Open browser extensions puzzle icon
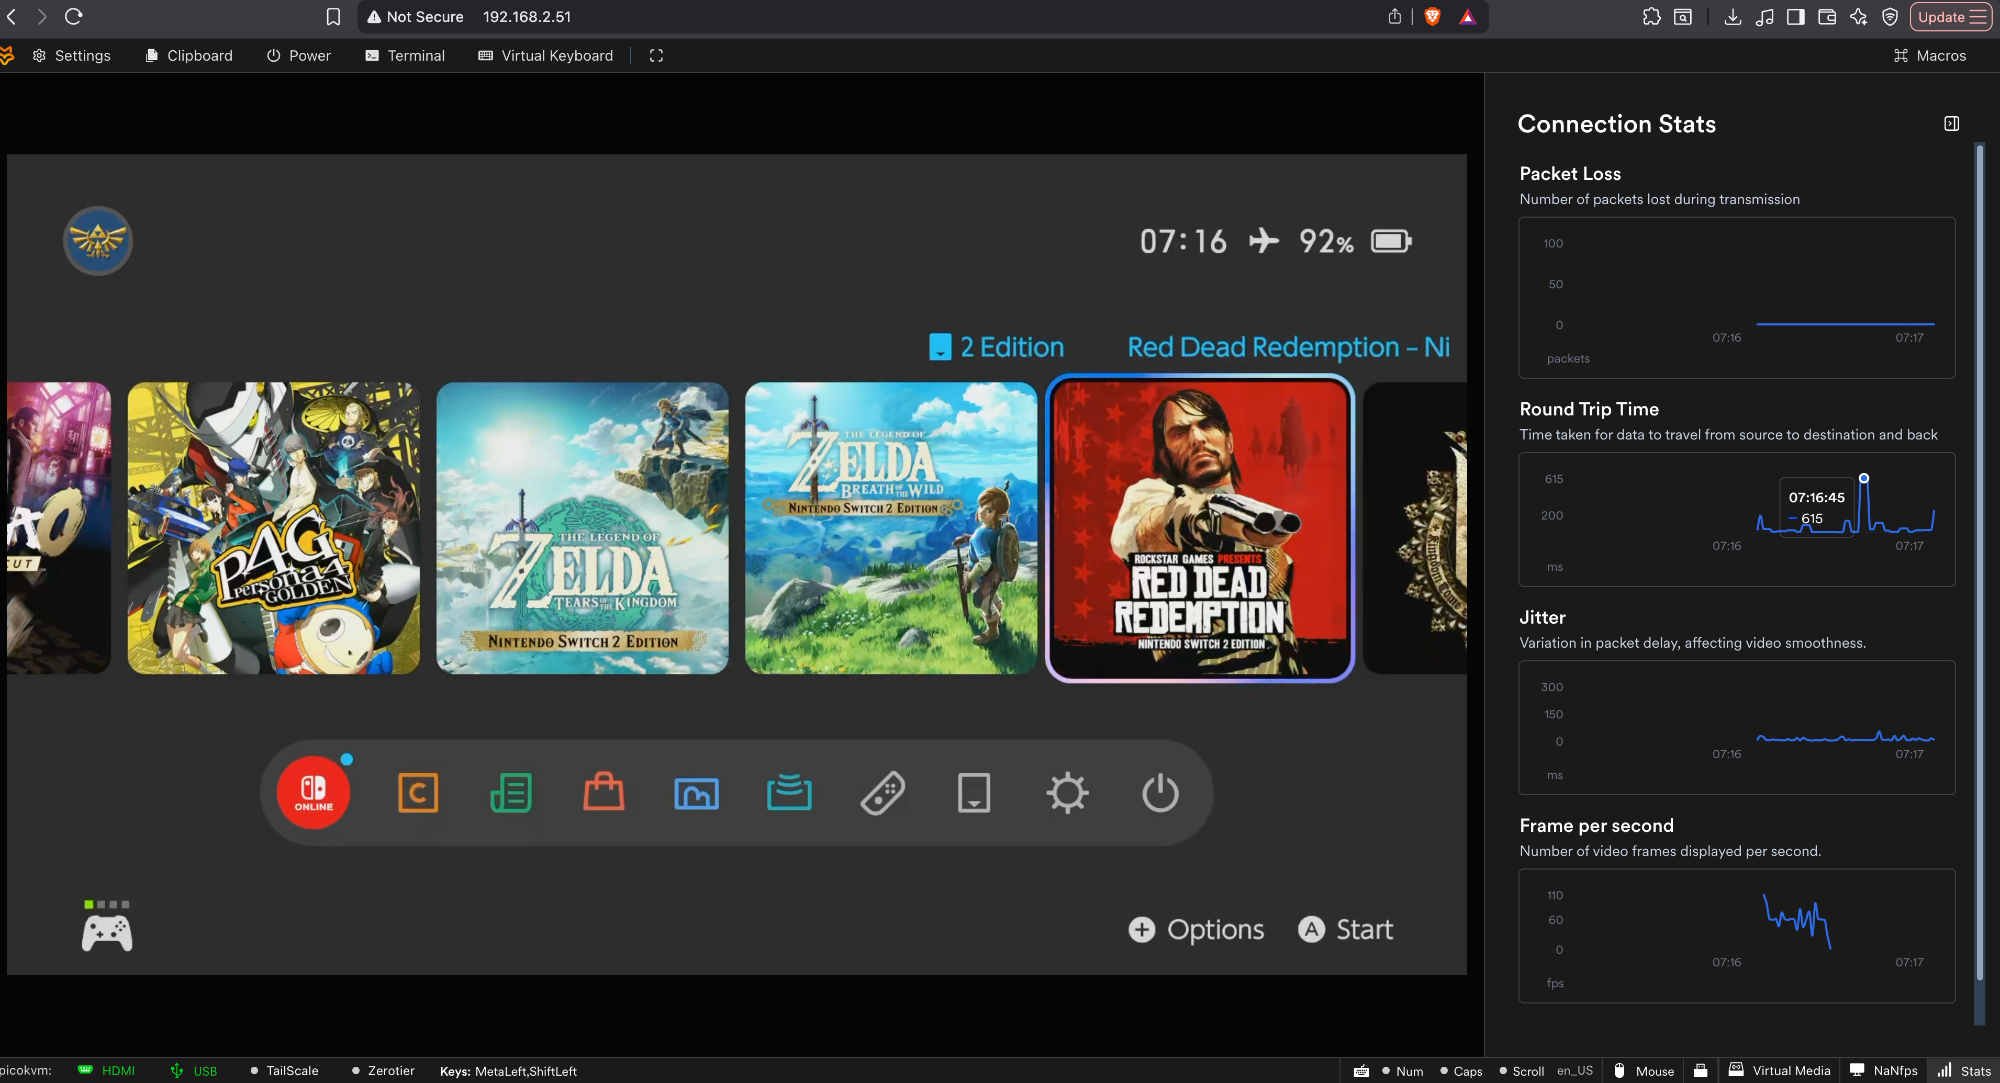This screenshot has width=2000, height=1083. tap(1652, 17)
